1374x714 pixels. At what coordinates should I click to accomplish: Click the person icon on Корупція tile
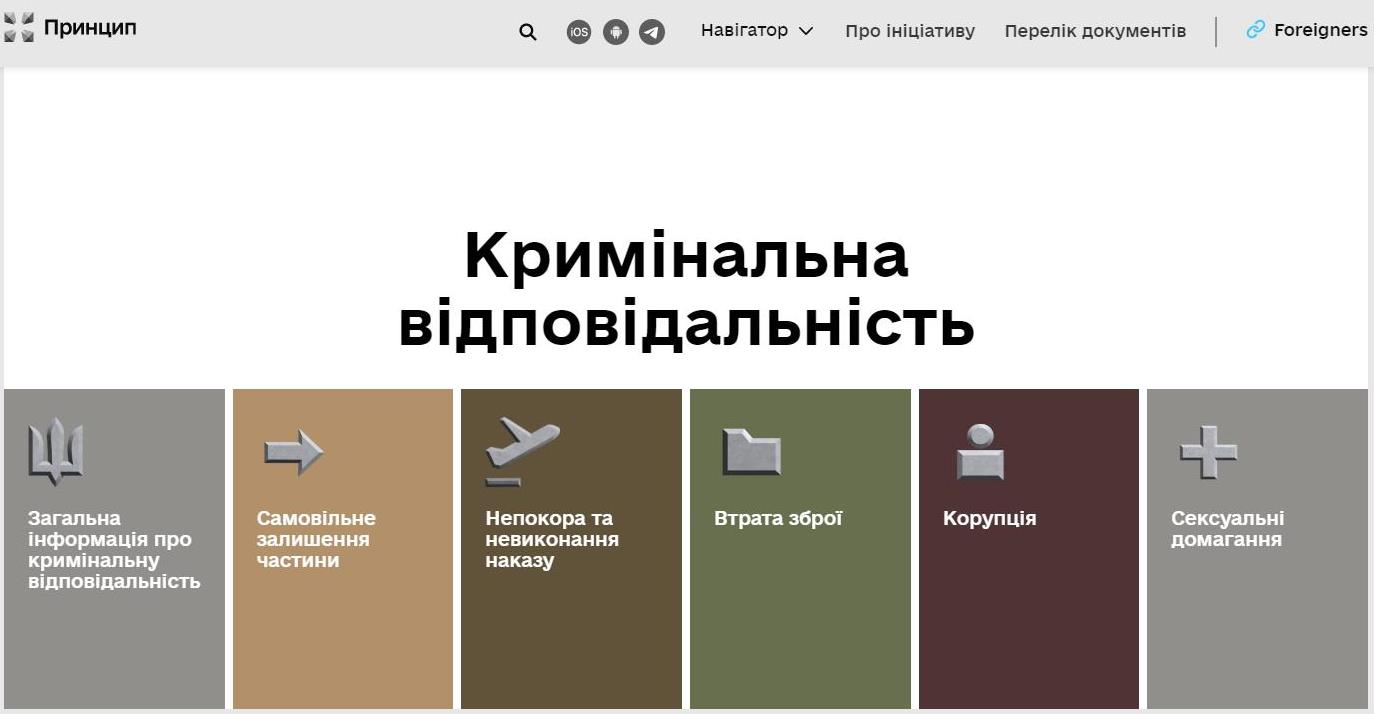980,452
